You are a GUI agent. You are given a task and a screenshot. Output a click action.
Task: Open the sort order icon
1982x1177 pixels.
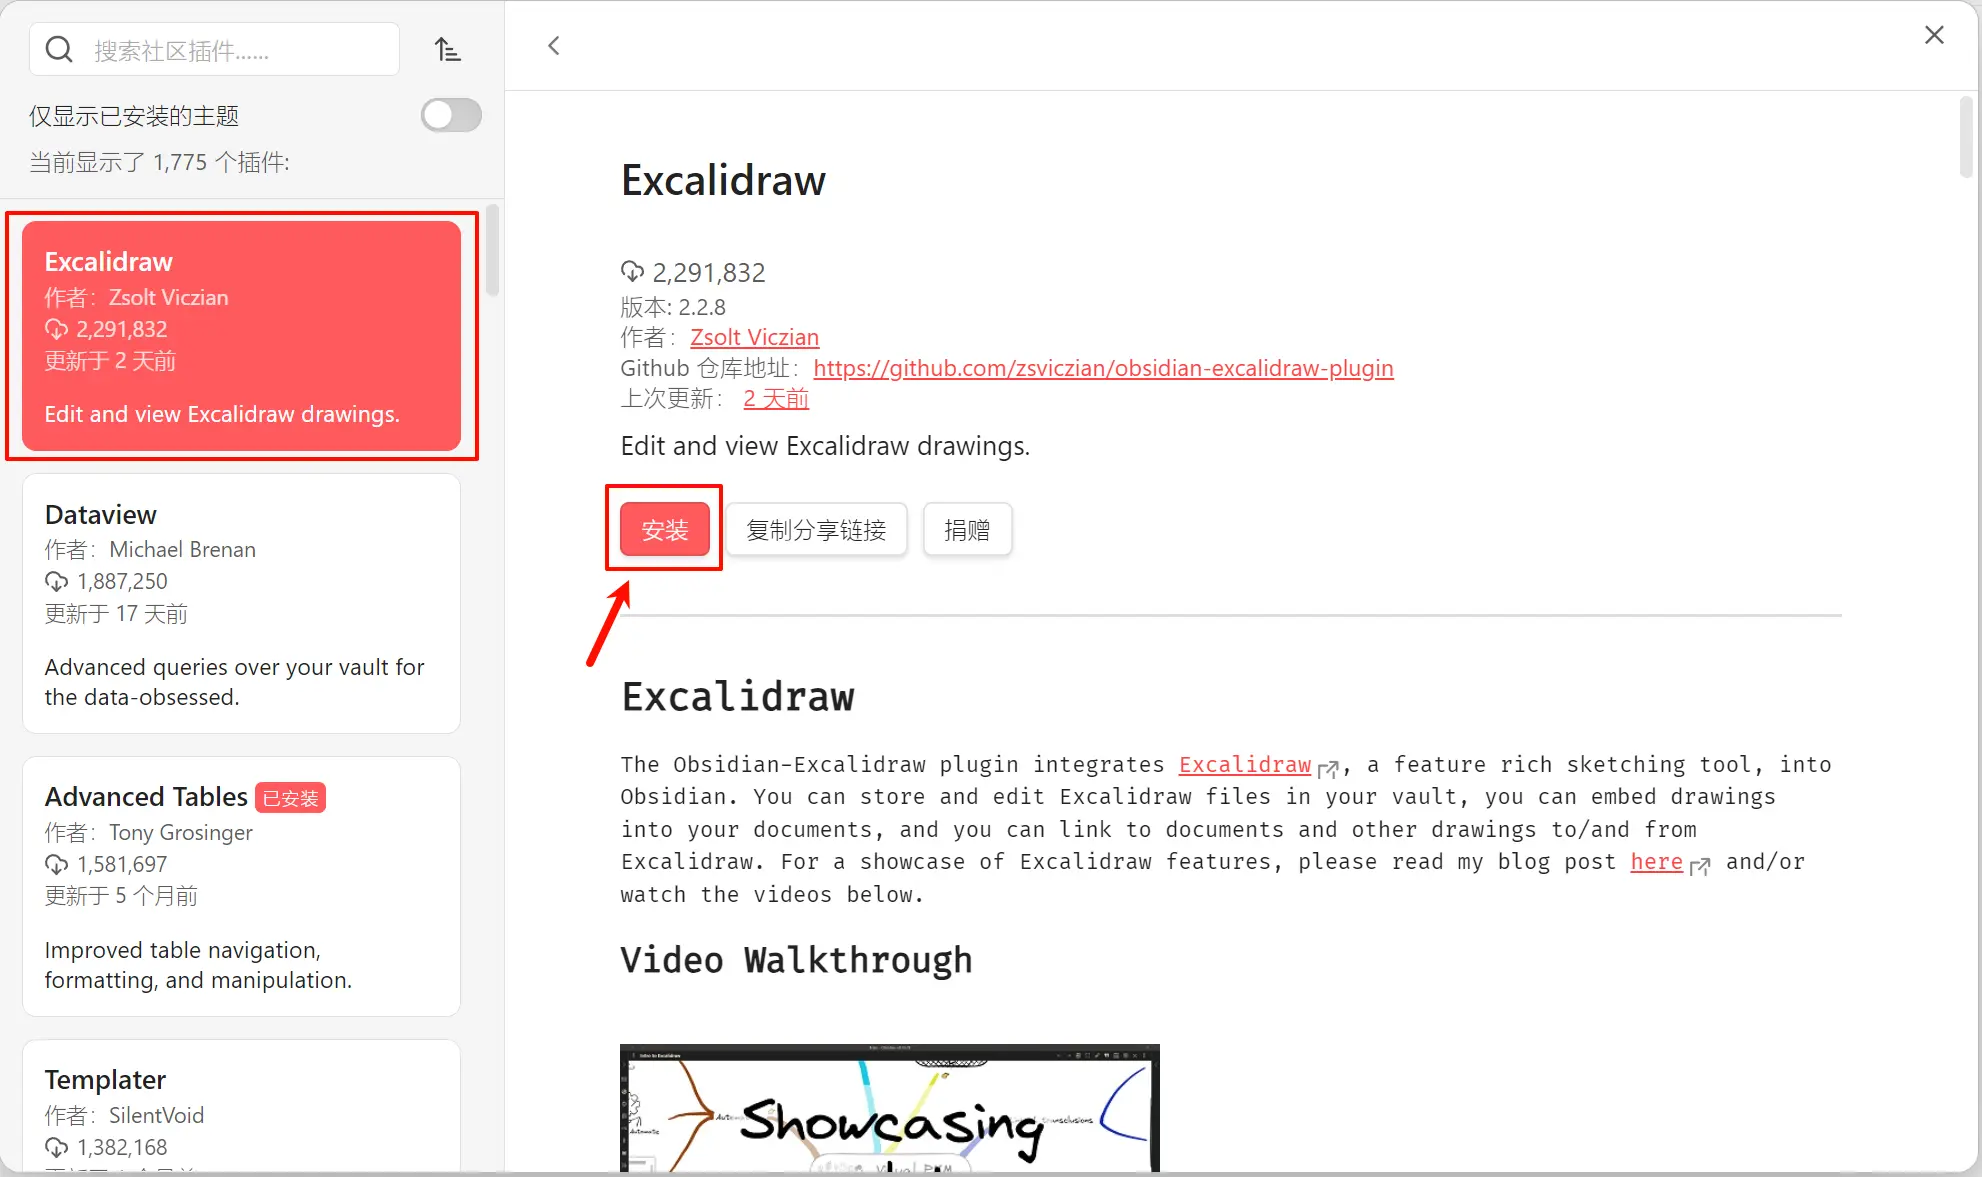447,49
